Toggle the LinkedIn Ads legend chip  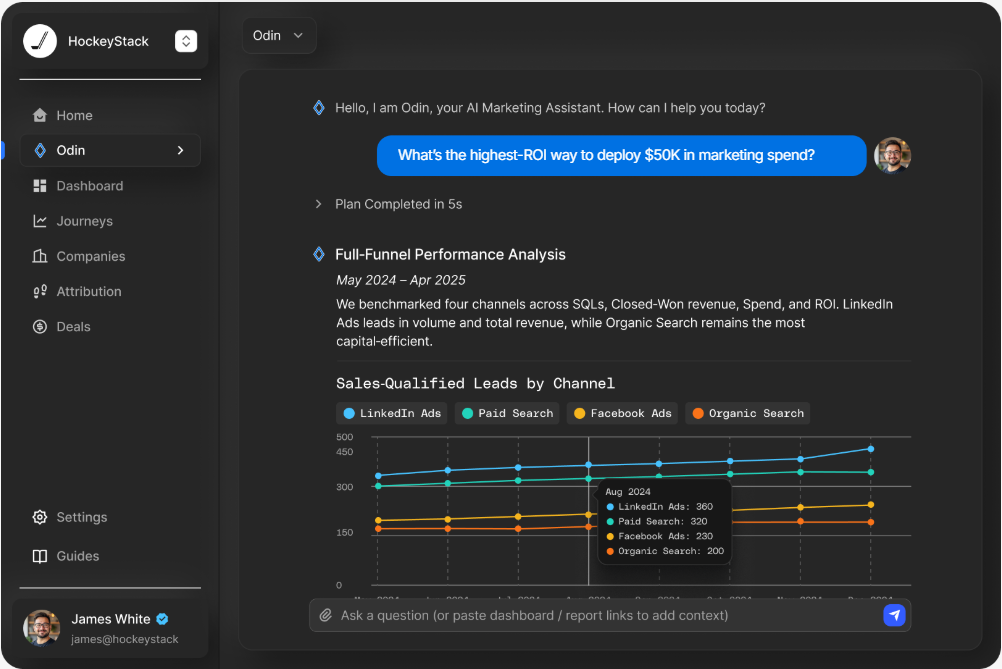pyautogui.click(x=392, y=413)
